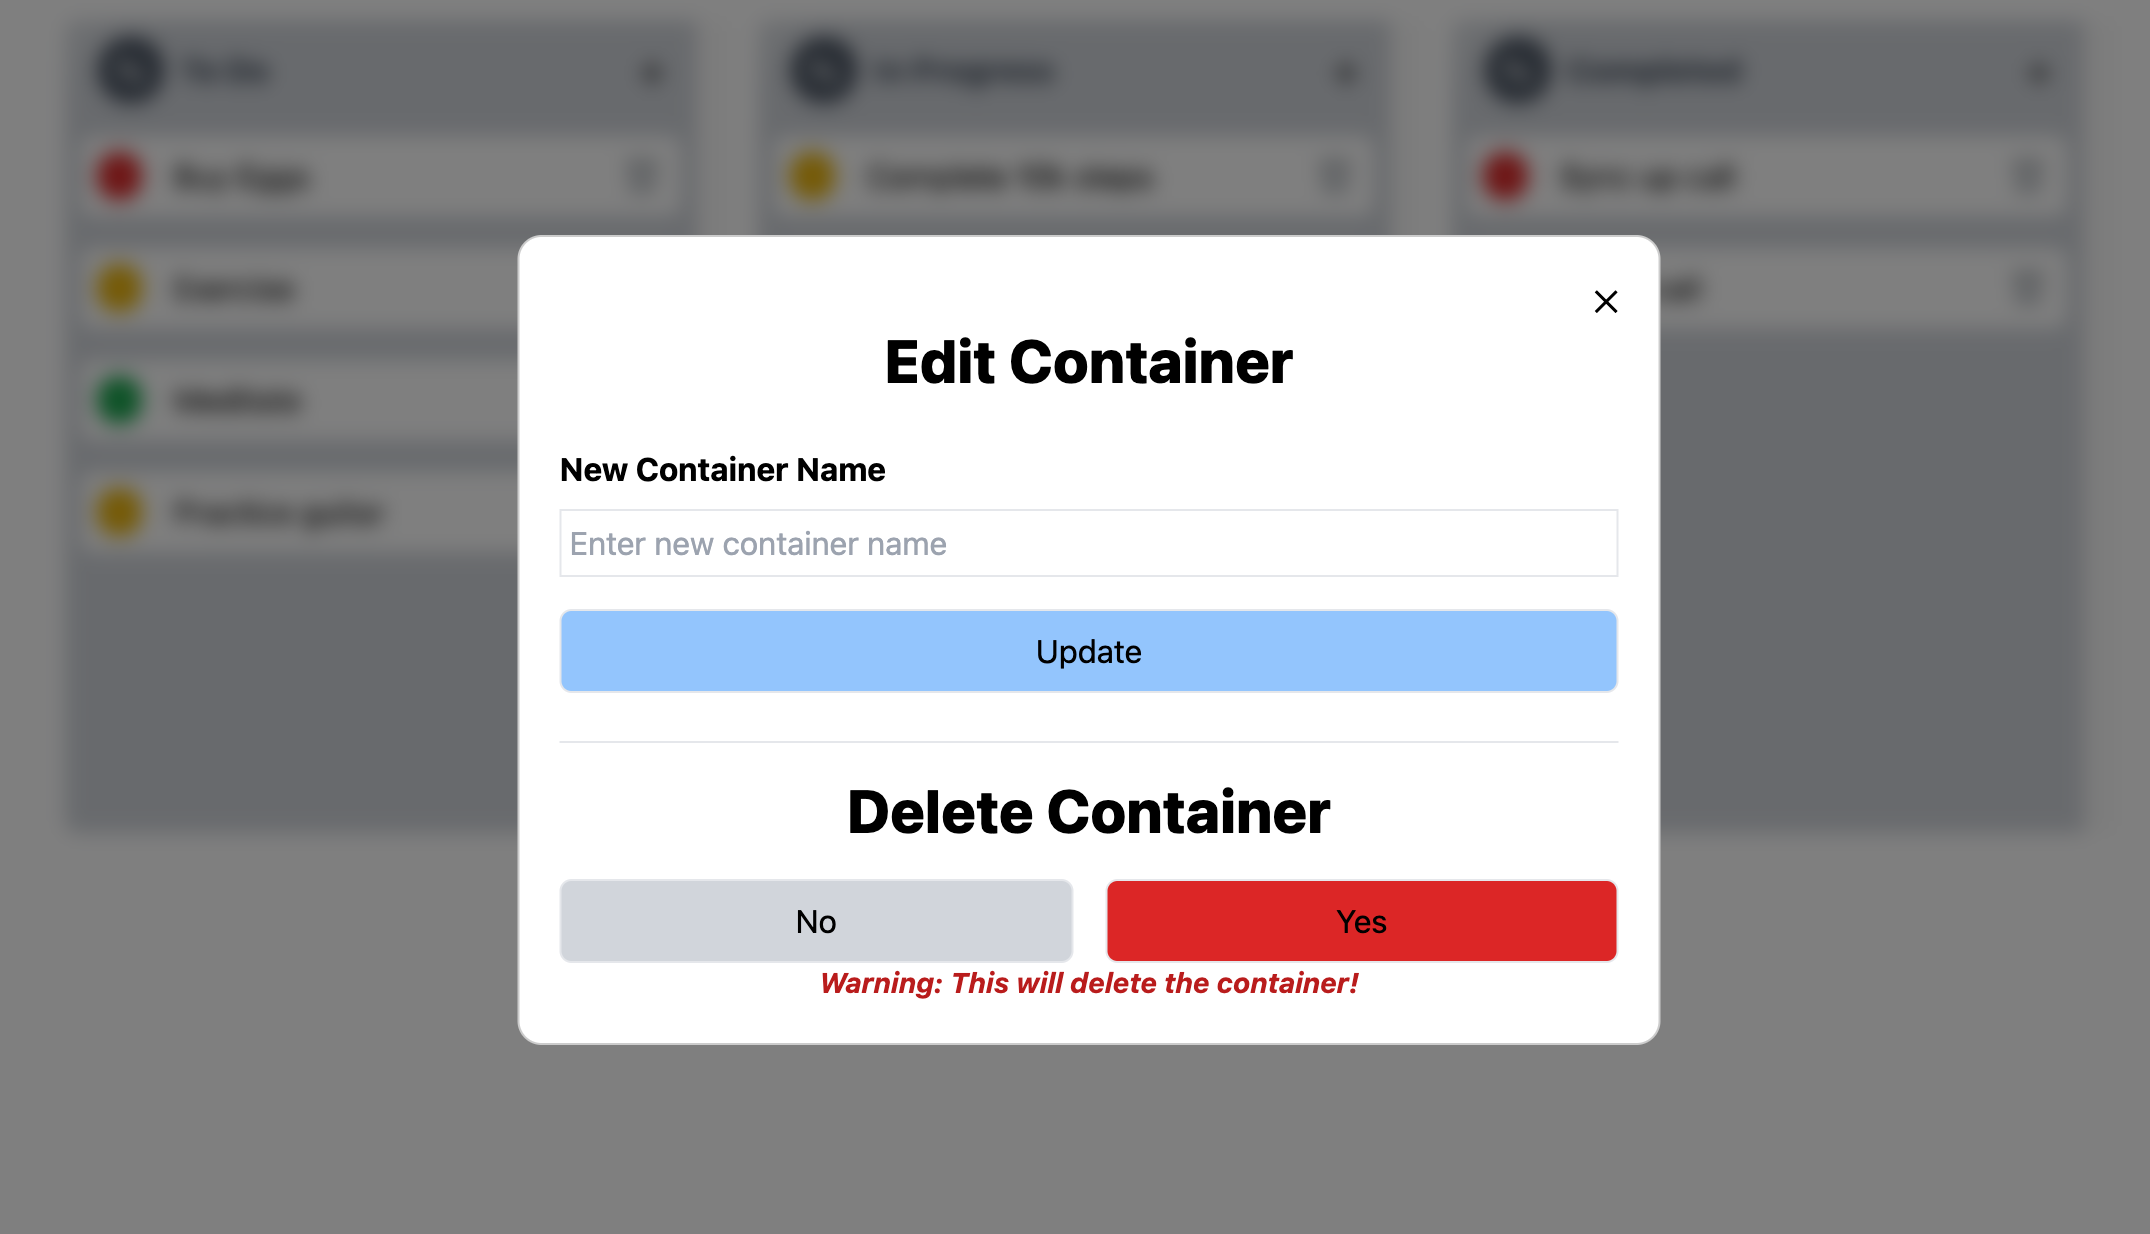Select the Exercise task card title
The width and height of the screenshot is (2150, 1234).
click(234, 289)
